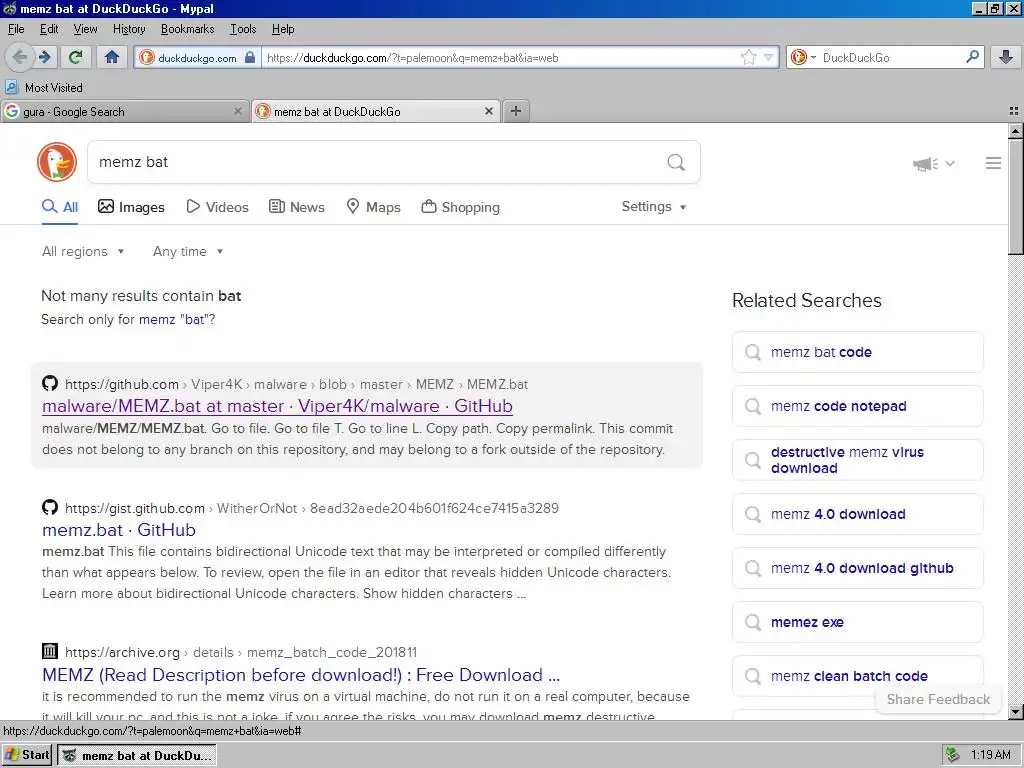Click magnifier icon beside memz bat code
1024x768 pixels.
point(753,352)
